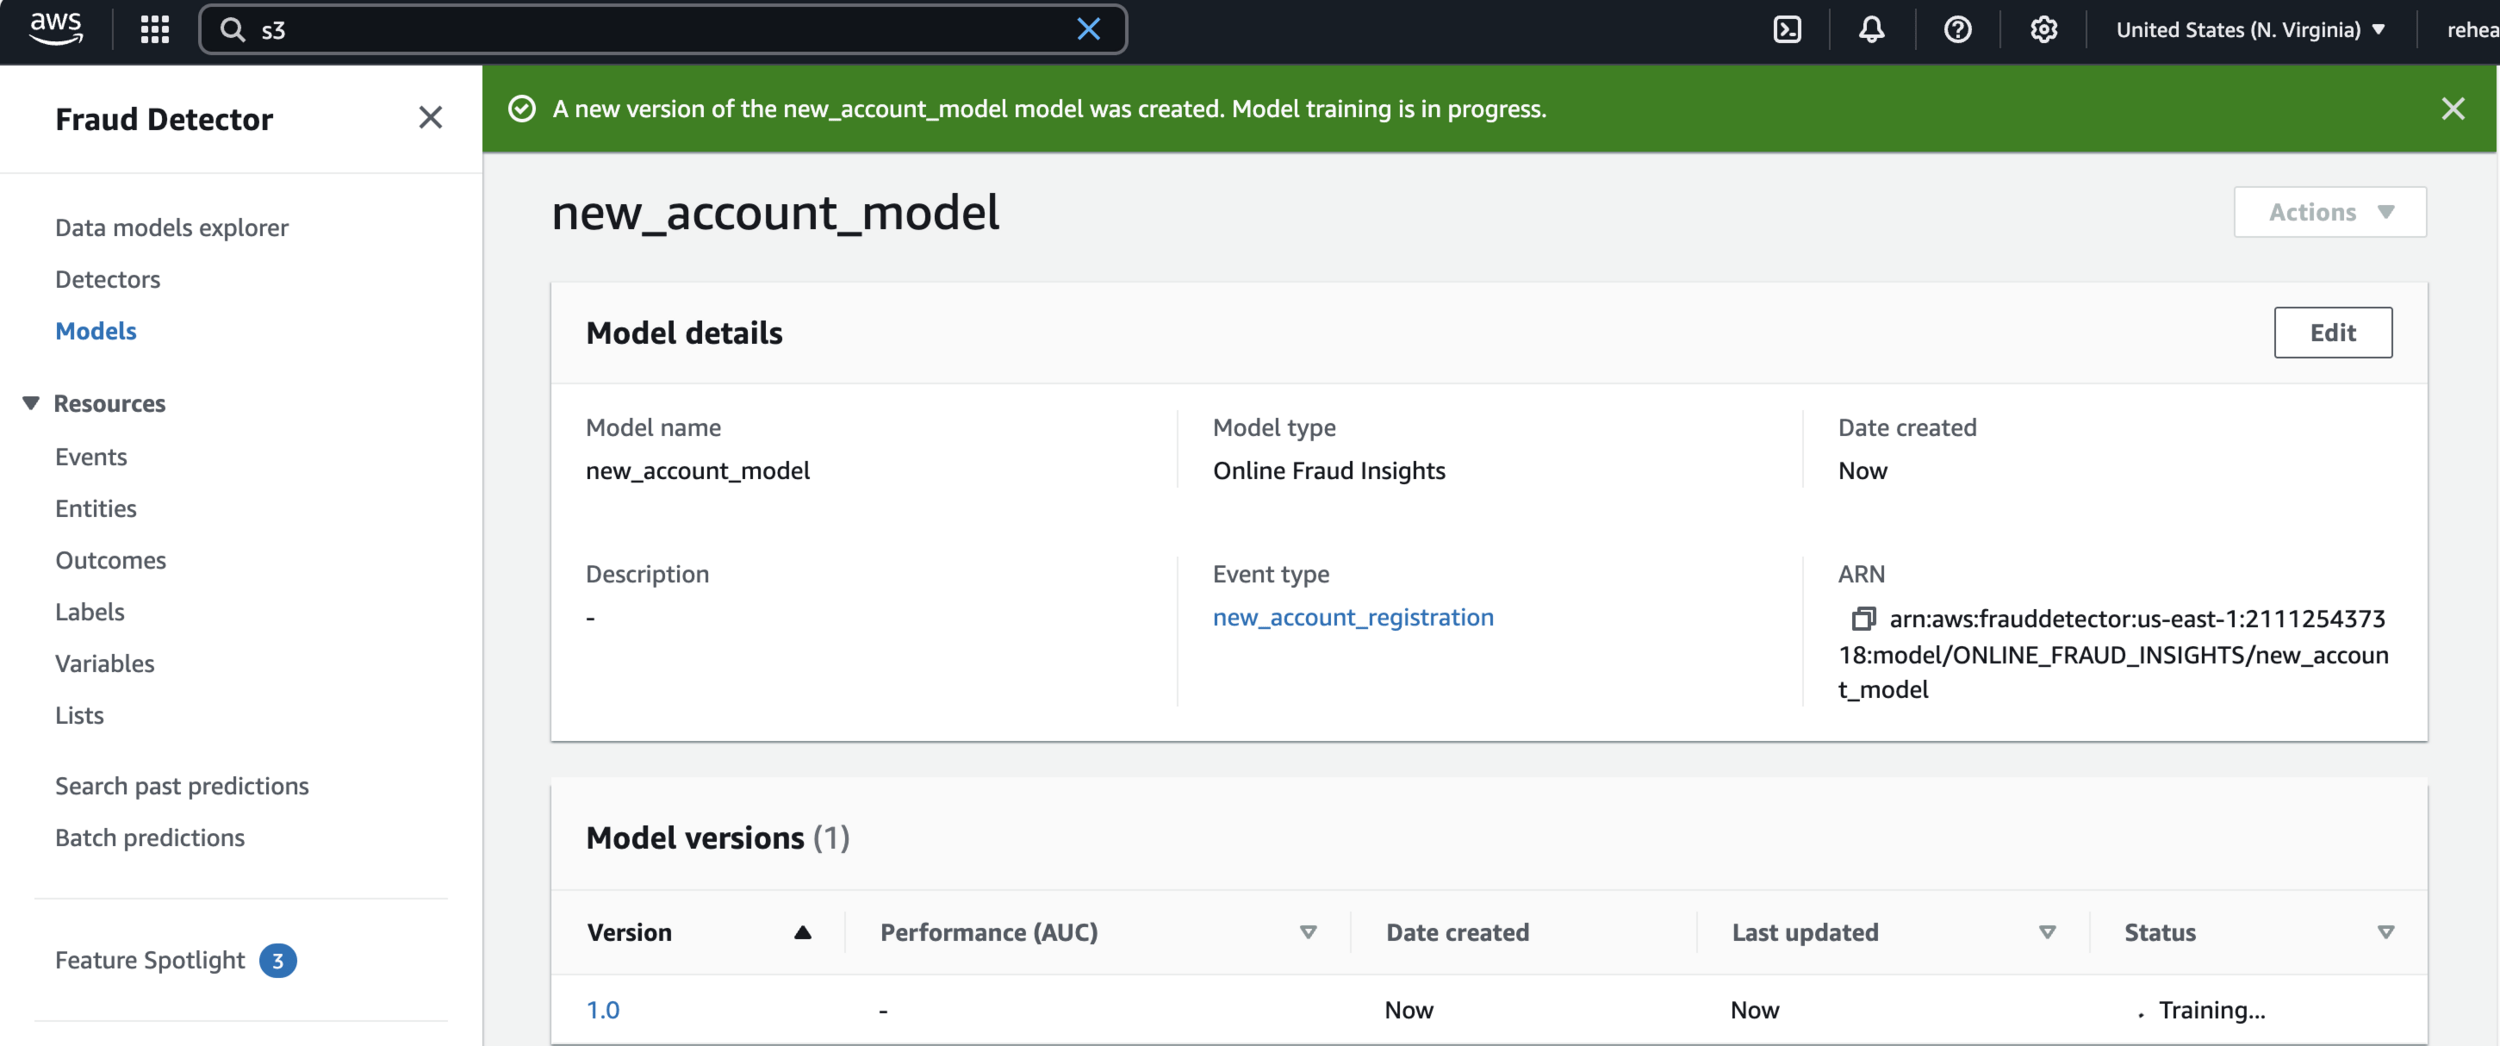This screenshot has width=2500, height=1046.
Task: Open the new_account_registration event type link
Action: click(1353, 618)
